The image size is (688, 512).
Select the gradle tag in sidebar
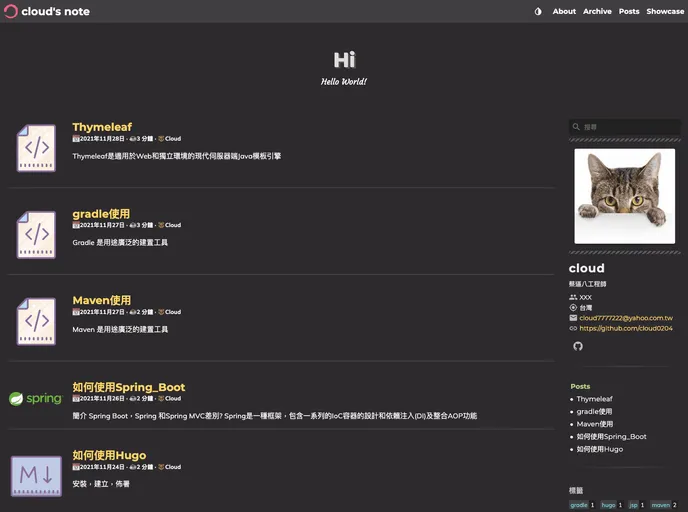point(579,505)
